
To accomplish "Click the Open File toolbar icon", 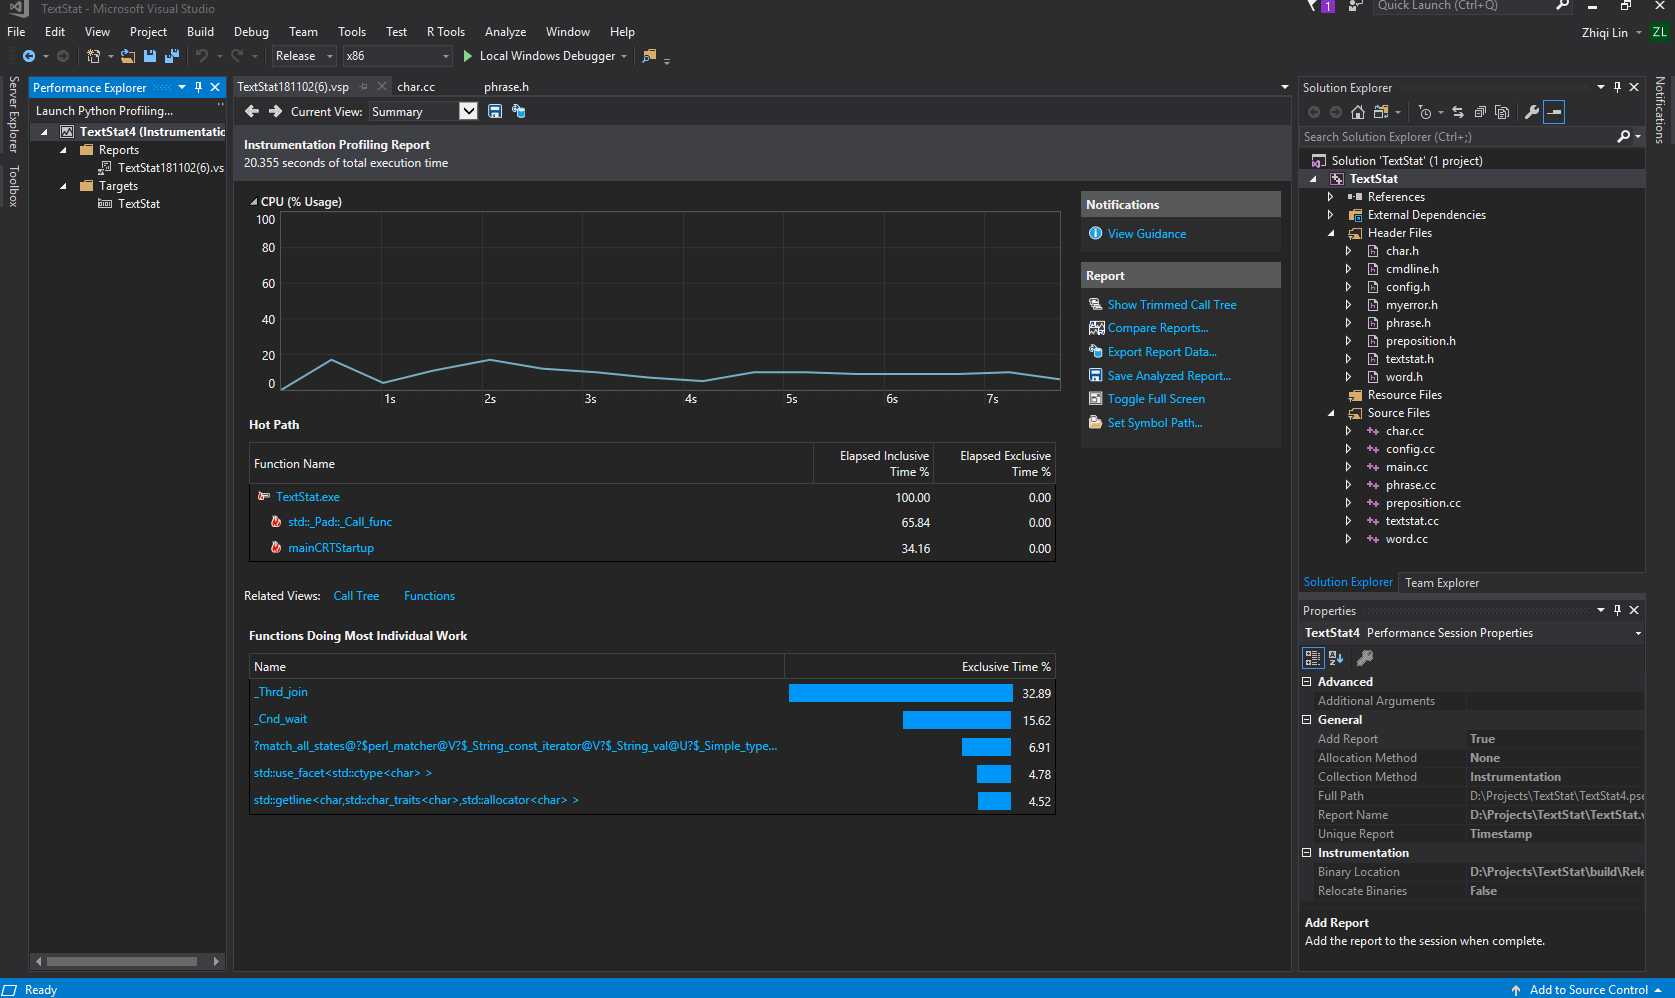I will [128, 56].
